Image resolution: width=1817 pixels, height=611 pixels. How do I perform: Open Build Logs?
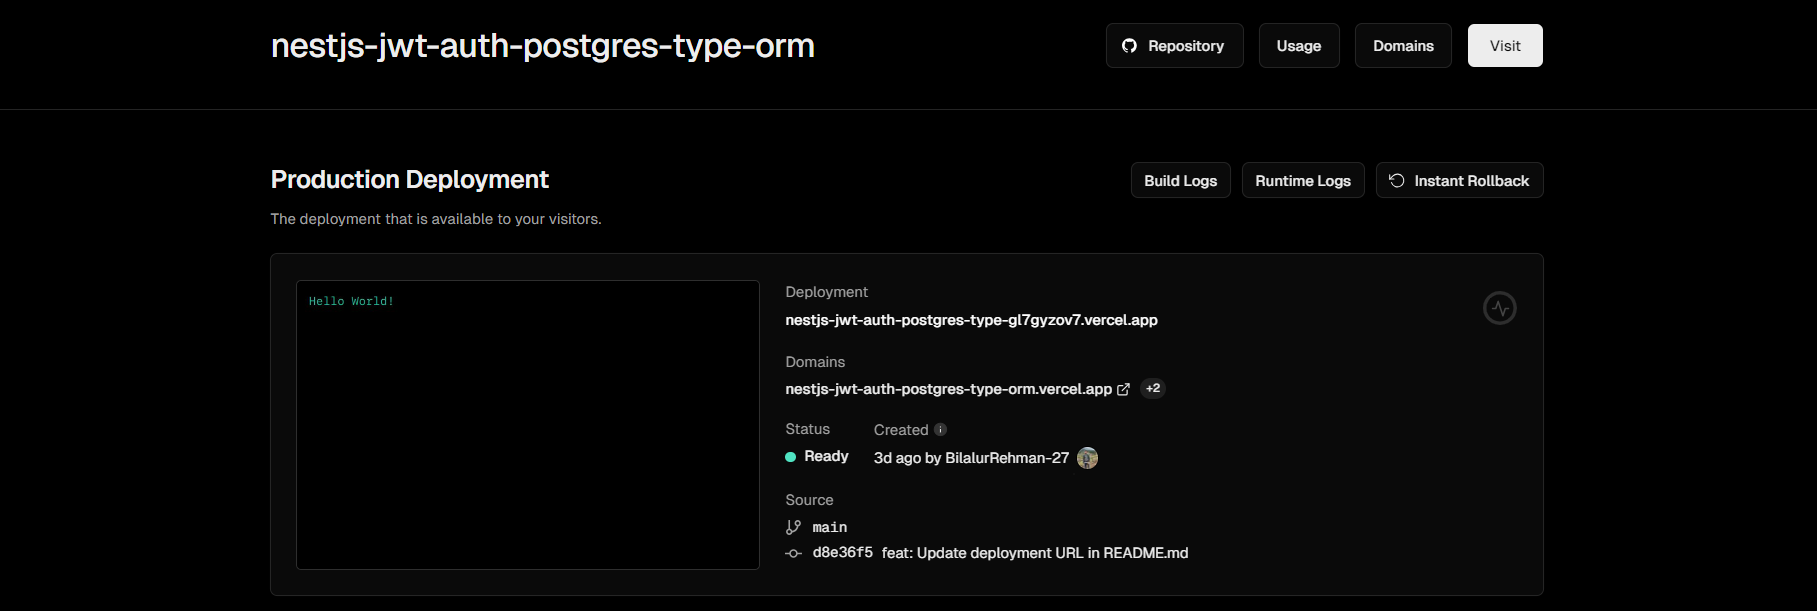[x=1180, y=180]
